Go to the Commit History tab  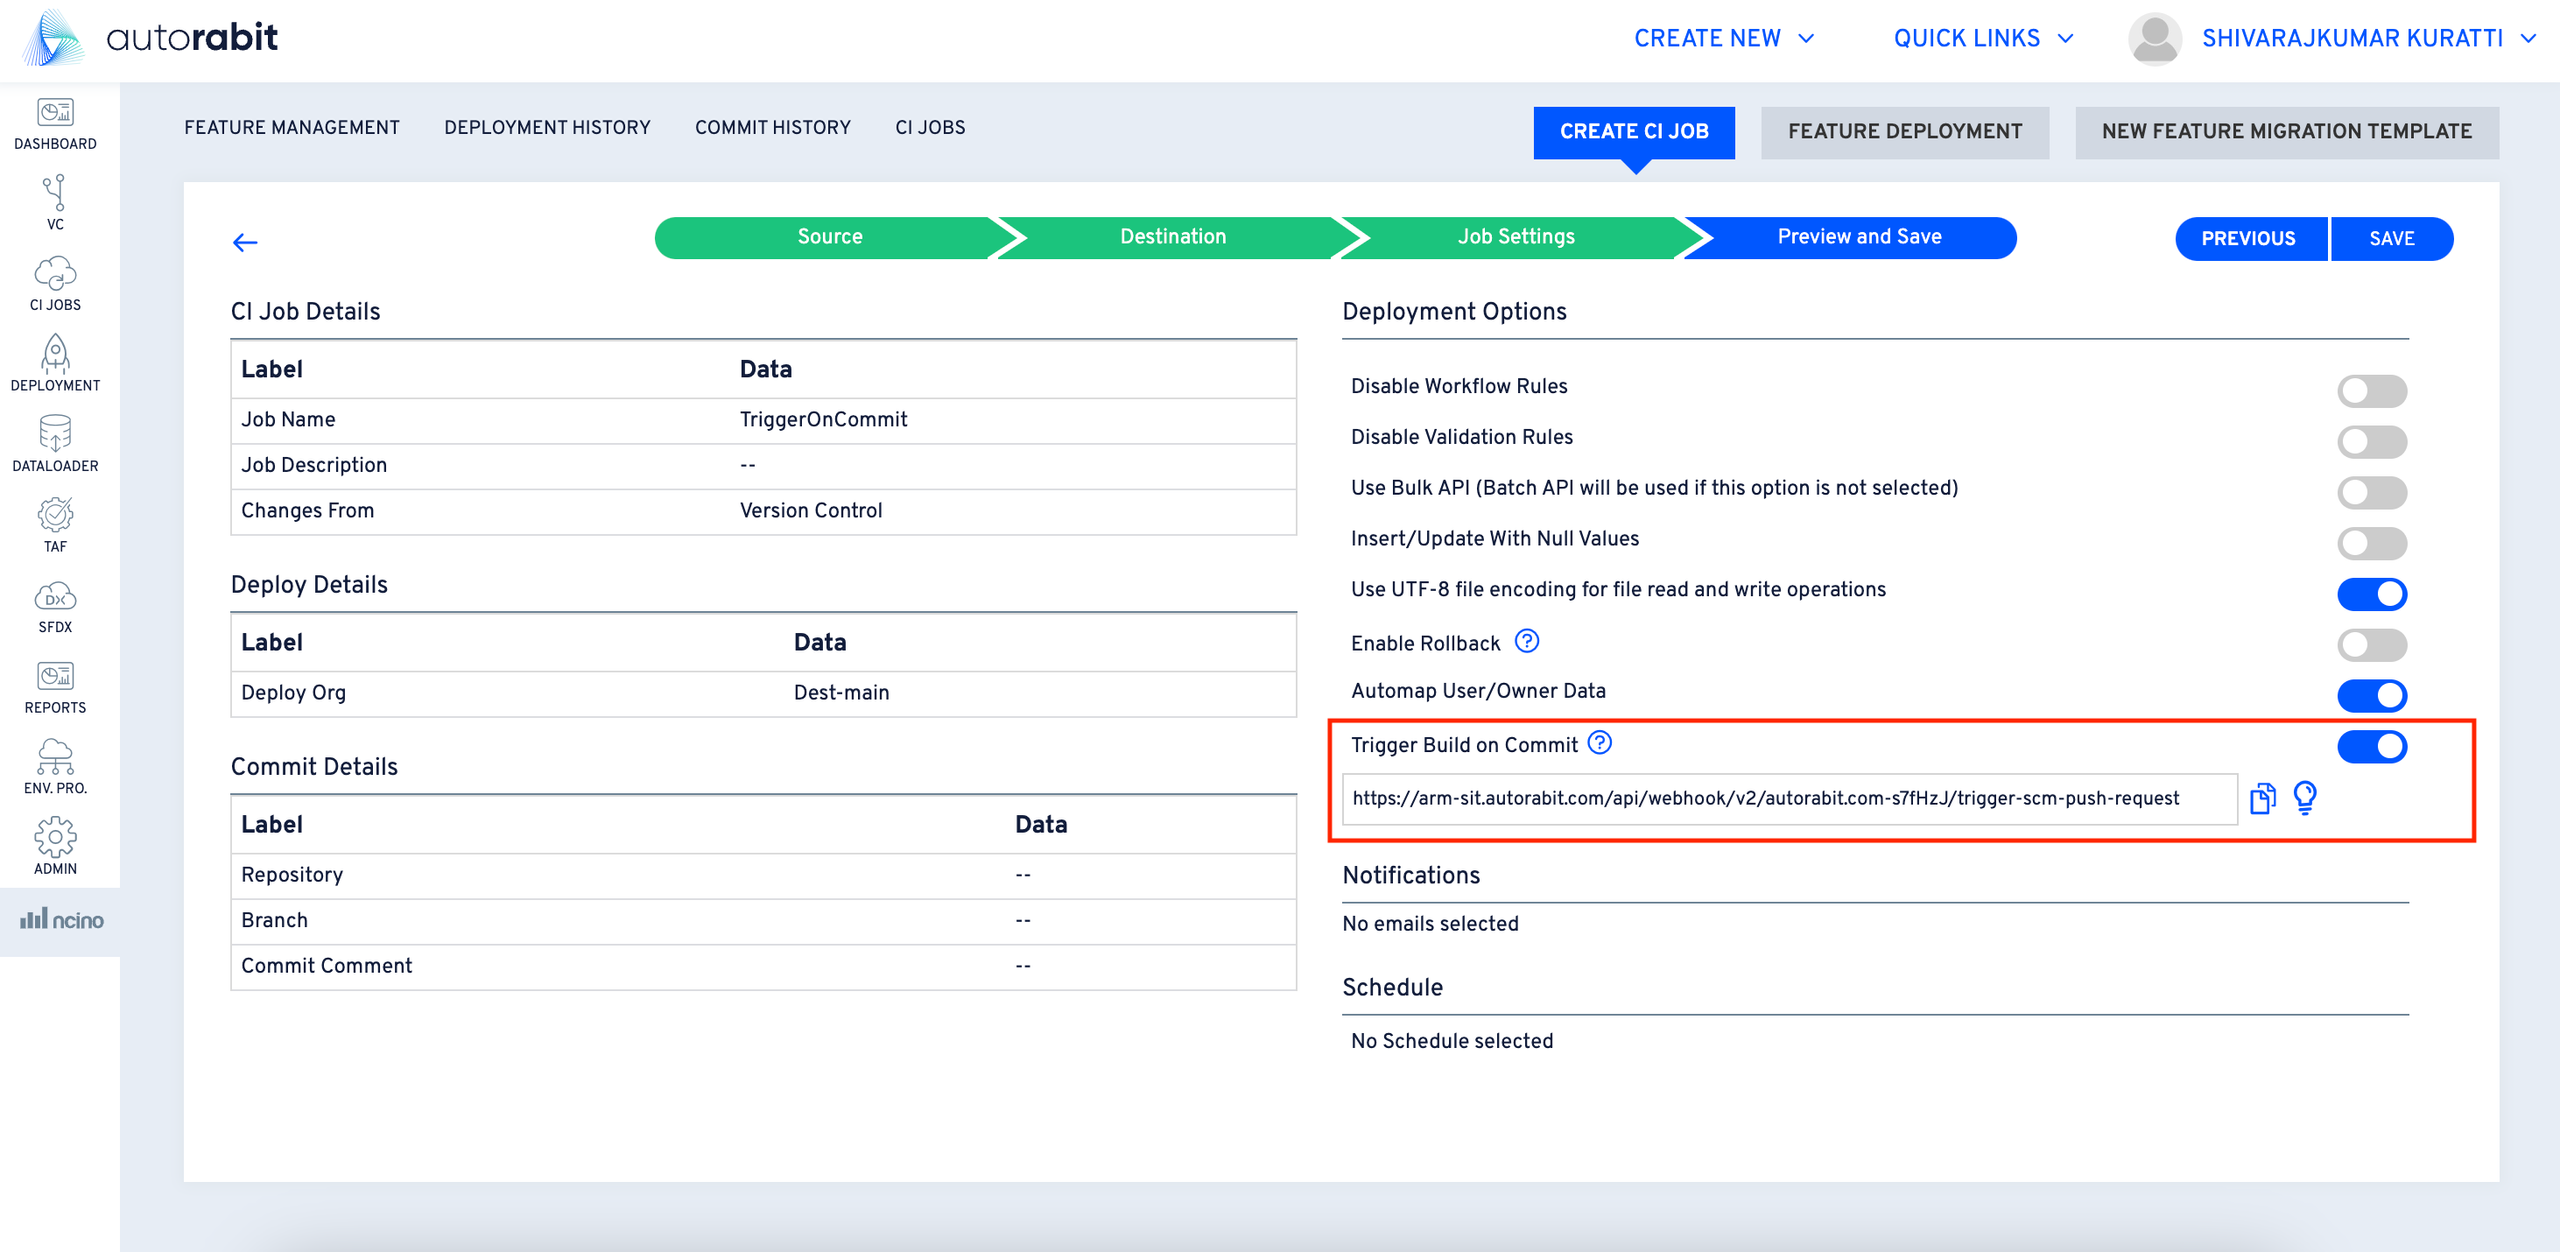coord(772,127)
